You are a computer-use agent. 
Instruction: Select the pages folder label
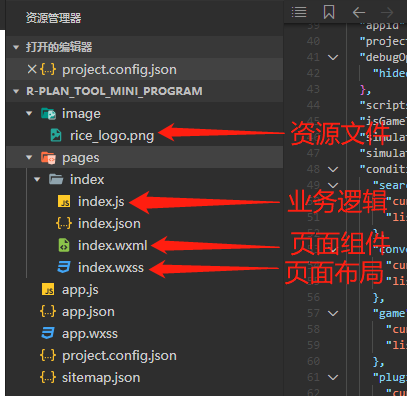[81, 158]
